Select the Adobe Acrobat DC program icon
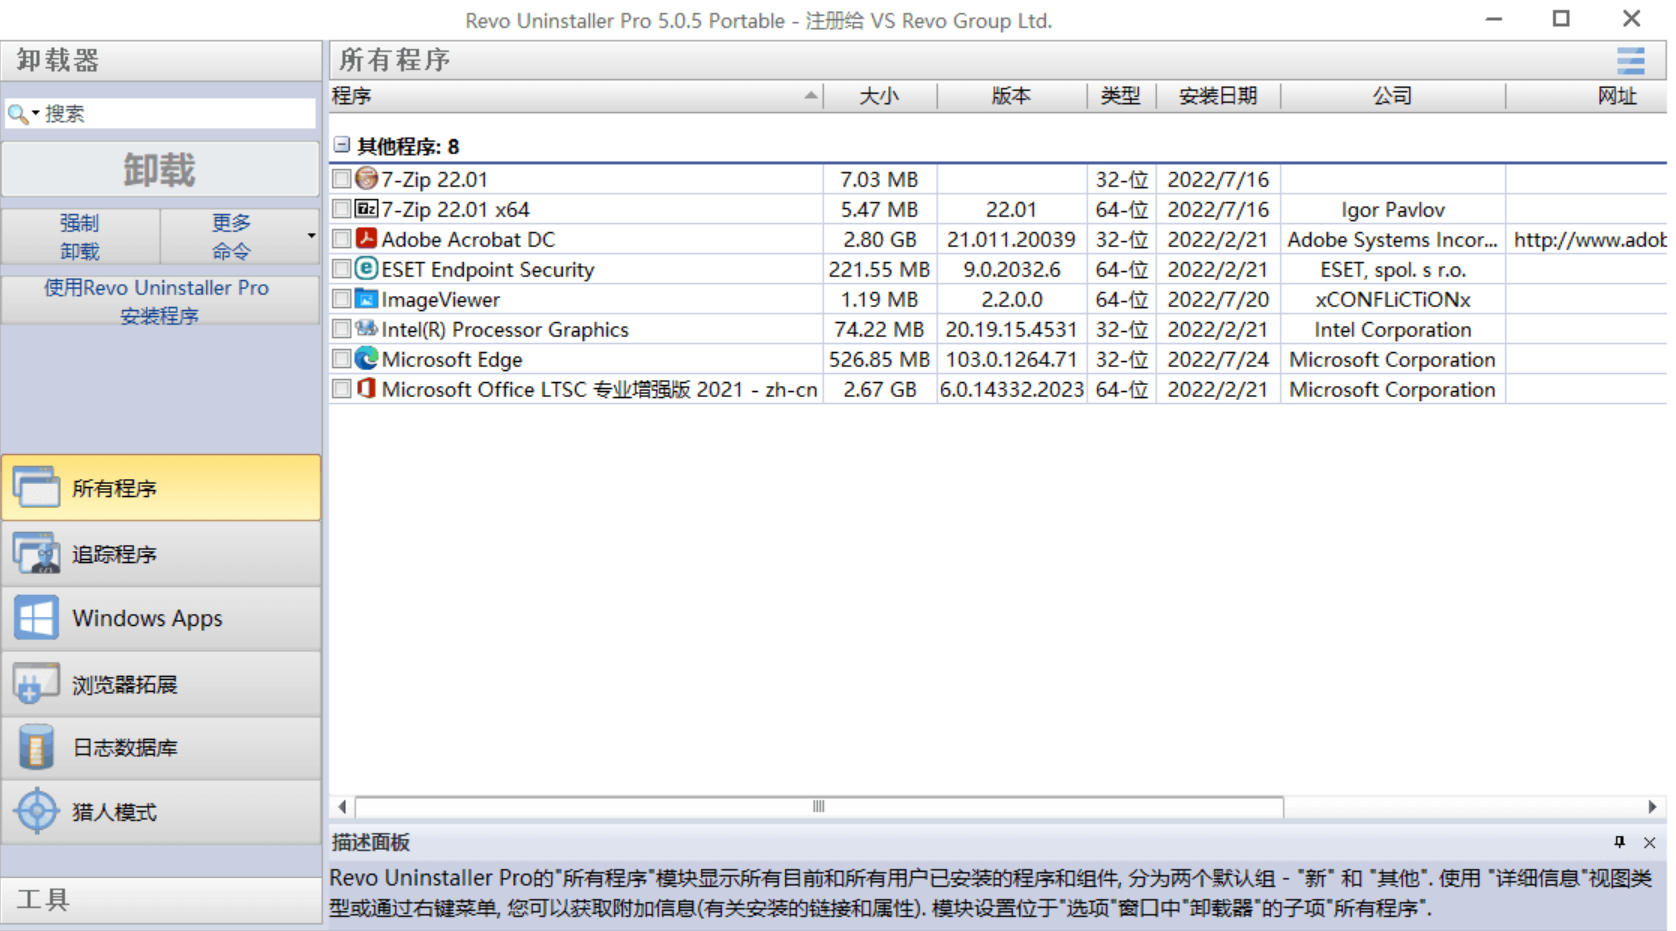The height and width of the screenshot is (931, 1676). point(367,239)
